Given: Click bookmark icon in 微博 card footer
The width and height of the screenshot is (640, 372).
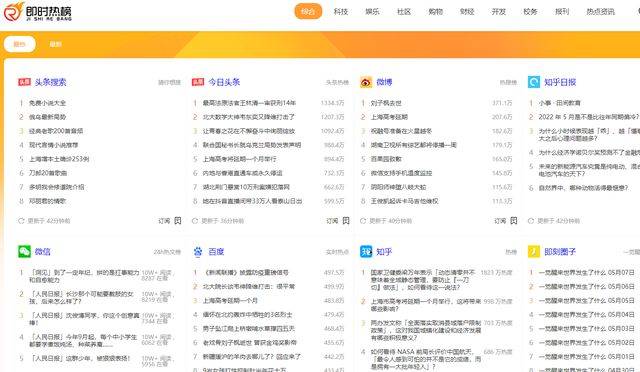Looking at the screenshot, I should point(513,221).
